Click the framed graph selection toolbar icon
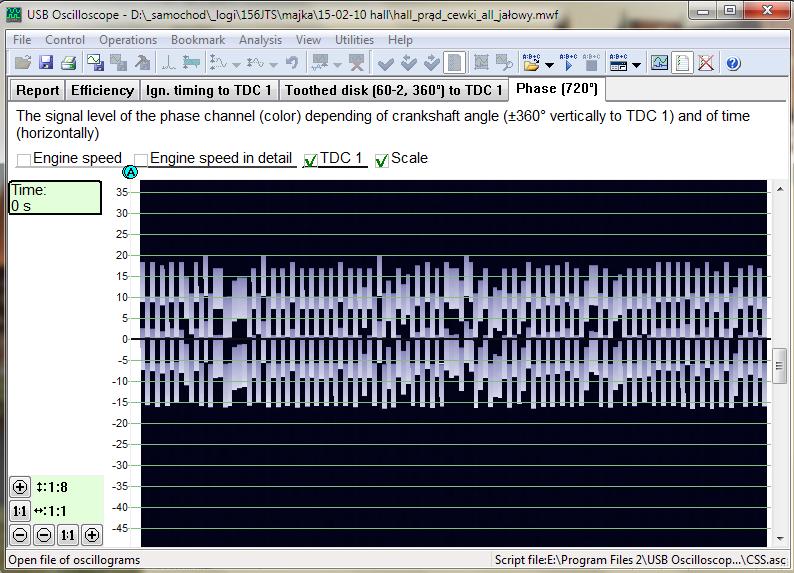794x573 pixels. [x=481, y=63]
